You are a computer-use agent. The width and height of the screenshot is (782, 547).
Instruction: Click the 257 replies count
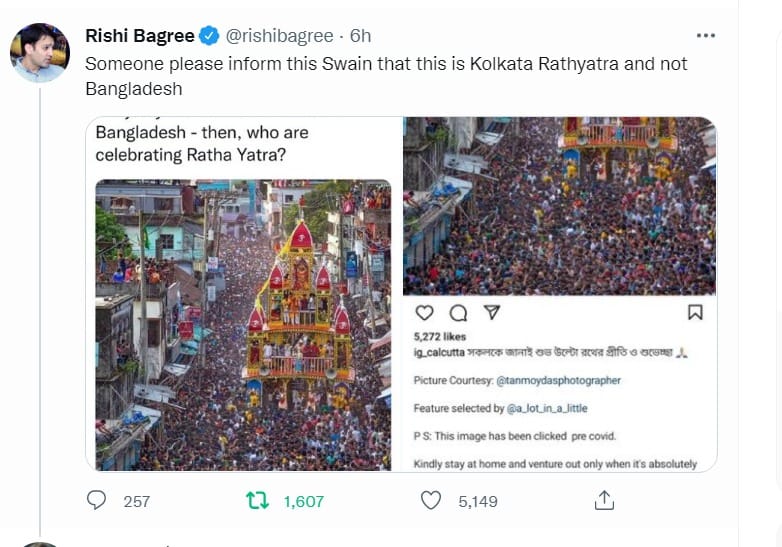click(x=136, y=501)
